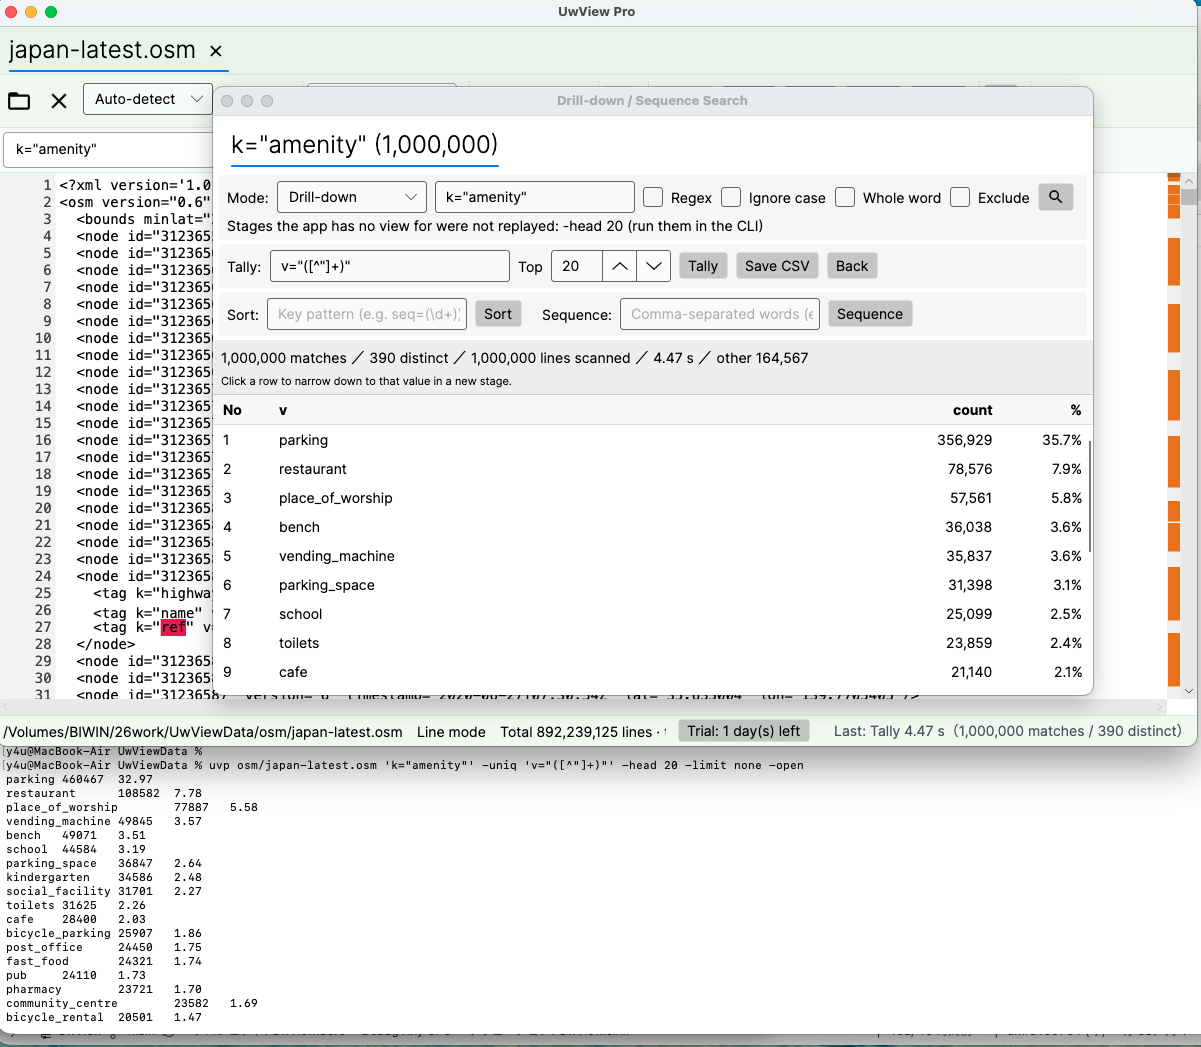This screenshot has height=1047, width=1201.
Task: Click the Tally button
Action: point(703,266)
